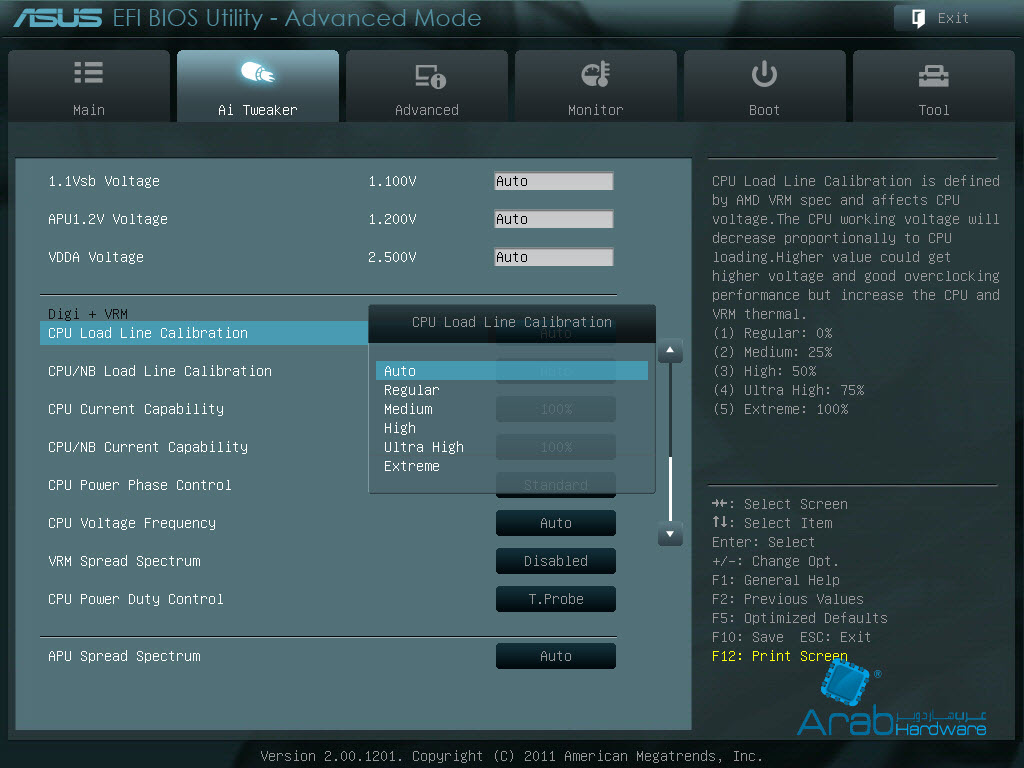Pick Ultra High calibration option
Viewport: 1024px width, 768px height.
tap(424, 447)
